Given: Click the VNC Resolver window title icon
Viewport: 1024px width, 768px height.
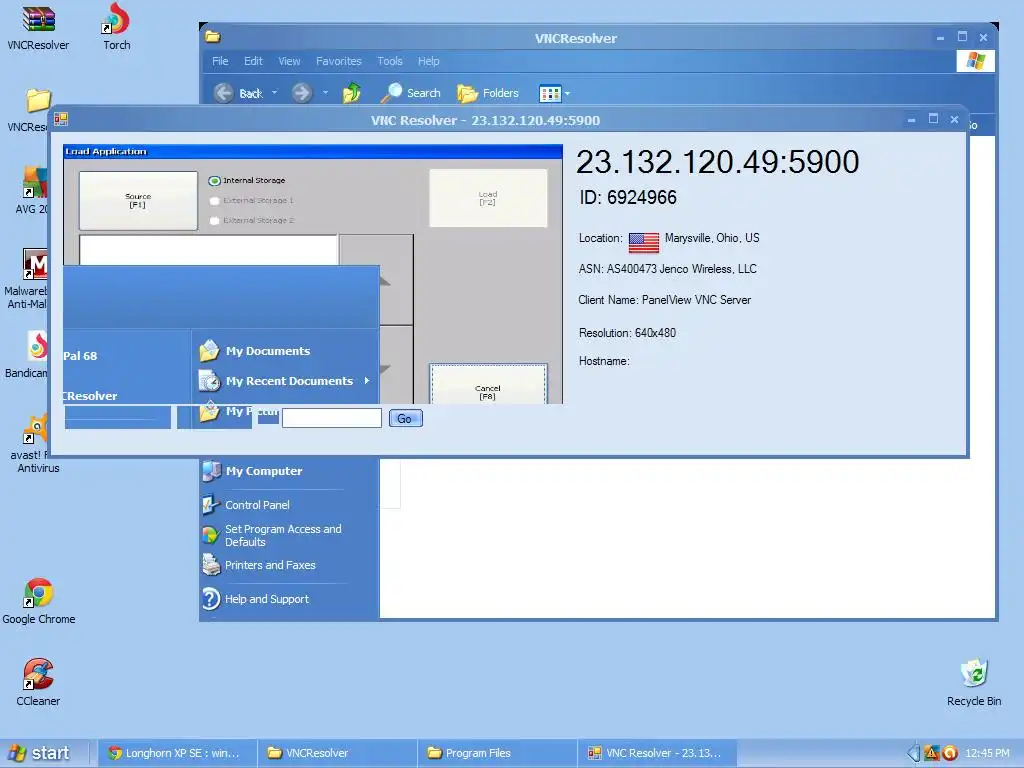Looking at the screenshot, I should pyautogui.click(x=61, y=119).
